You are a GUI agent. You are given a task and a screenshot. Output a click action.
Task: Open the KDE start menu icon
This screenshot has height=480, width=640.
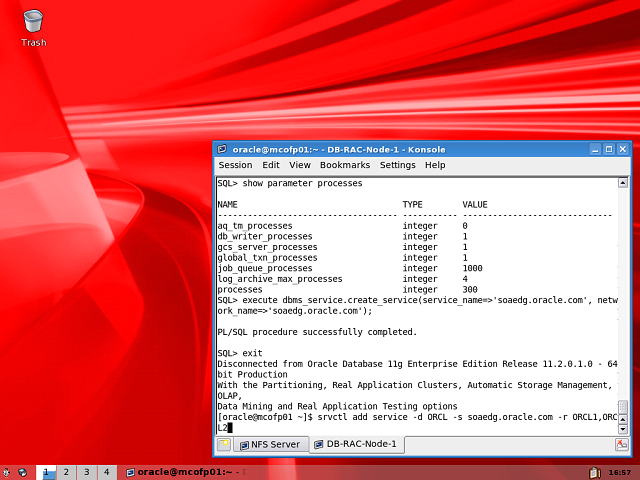click(7, 472)
